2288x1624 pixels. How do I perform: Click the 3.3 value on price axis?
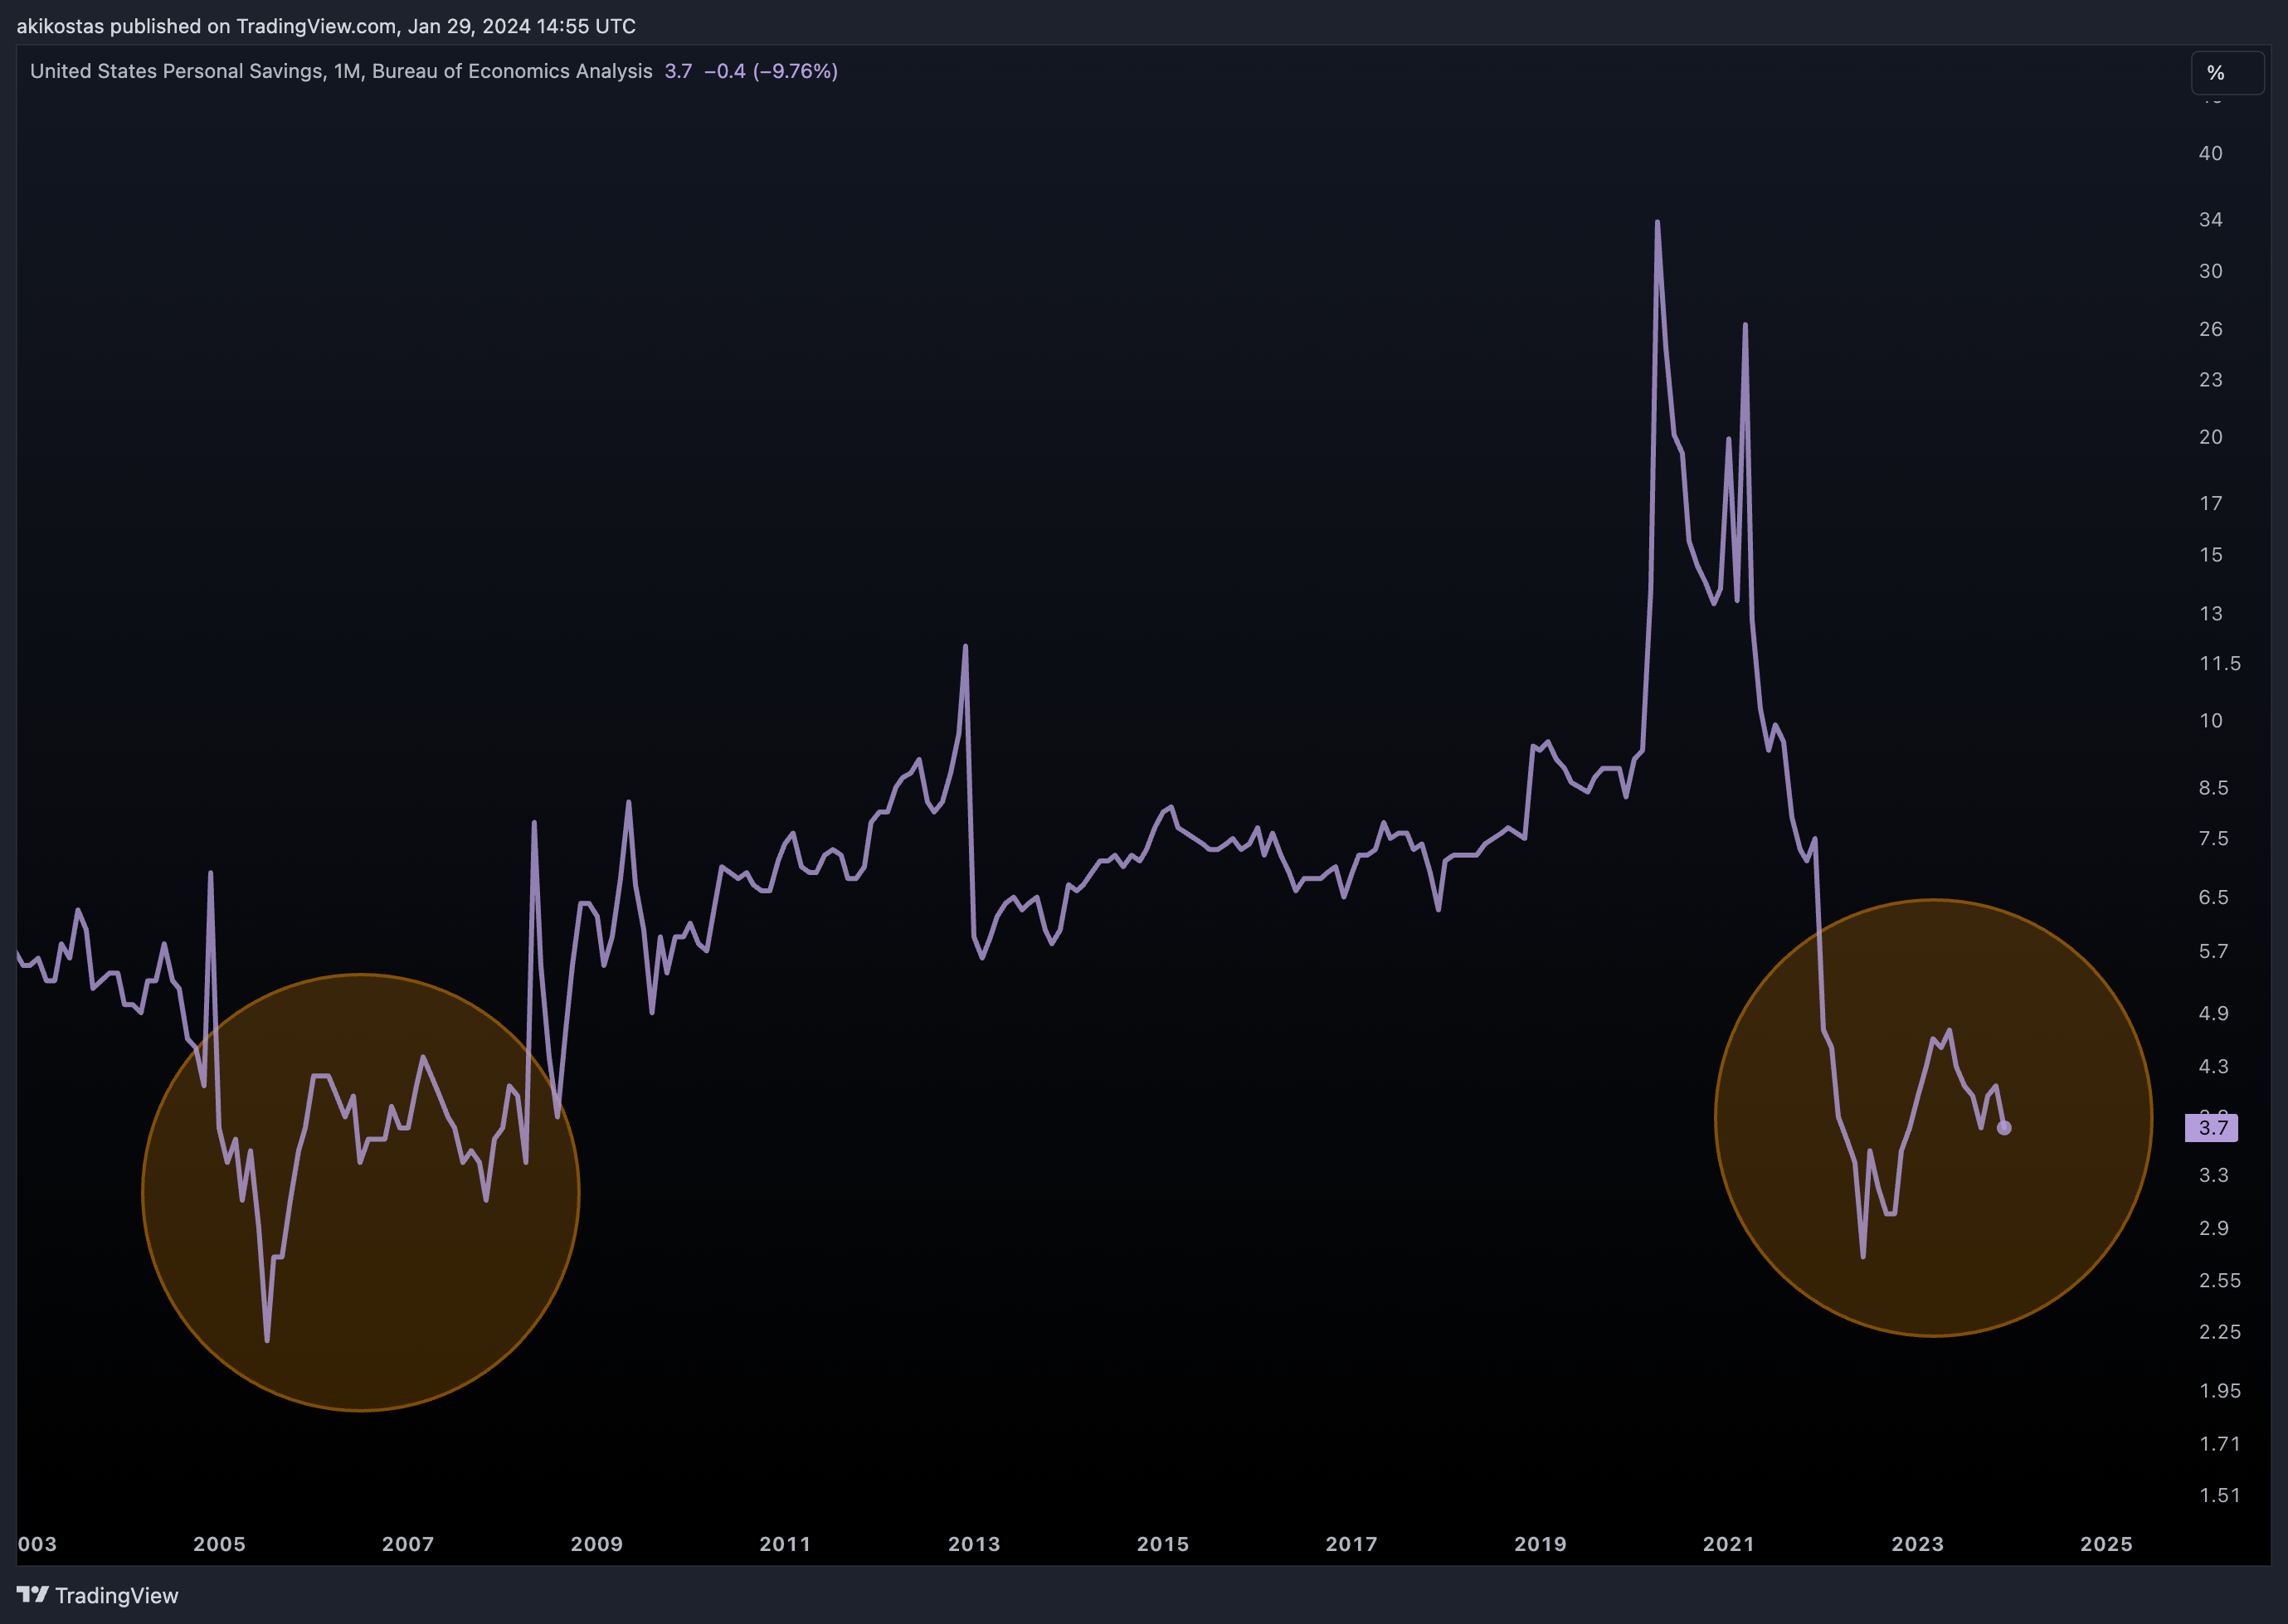click(x=2214, y=1174)
